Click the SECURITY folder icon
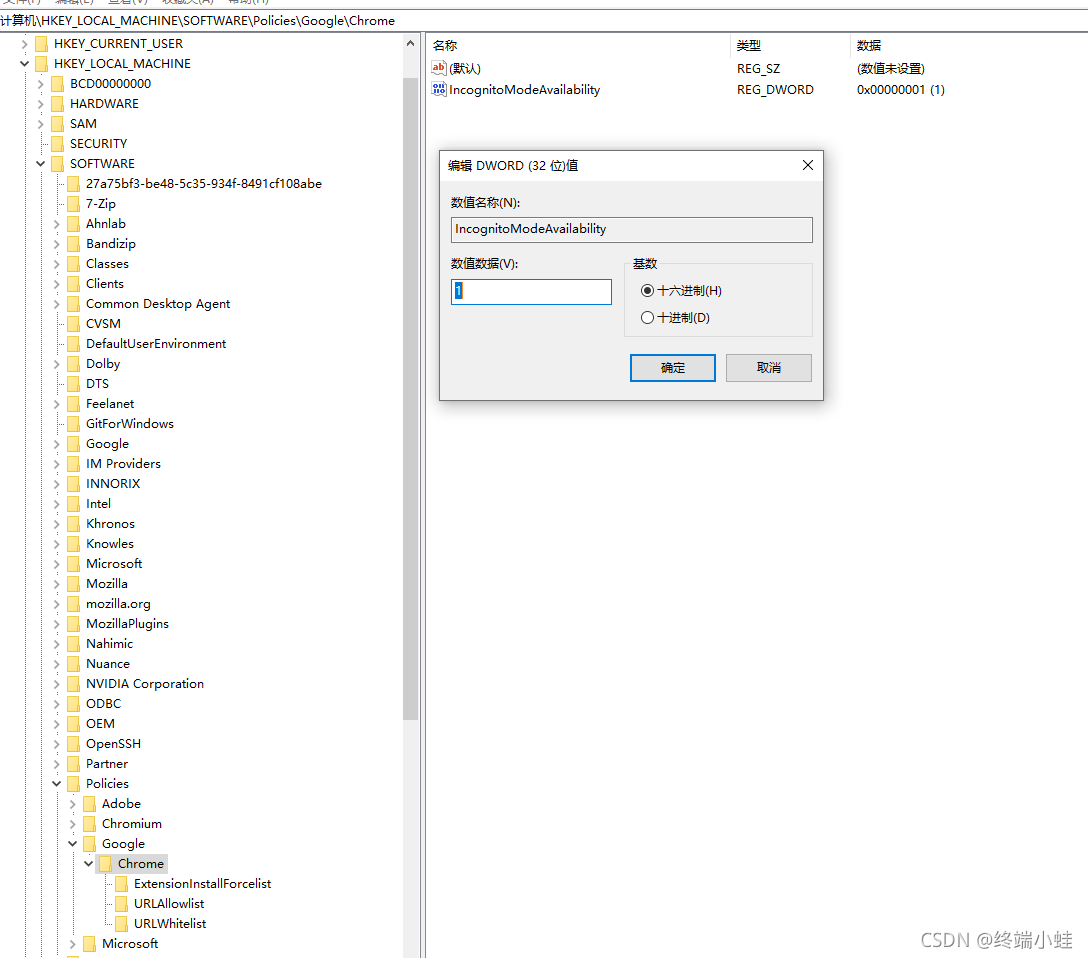This screenshot has height=958, width=1088. click(x=58, y=144)
